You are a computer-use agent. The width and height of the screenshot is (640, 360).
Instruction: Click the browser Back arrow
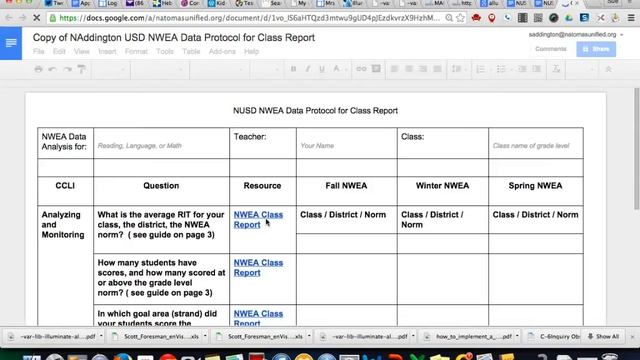[9, 18]
